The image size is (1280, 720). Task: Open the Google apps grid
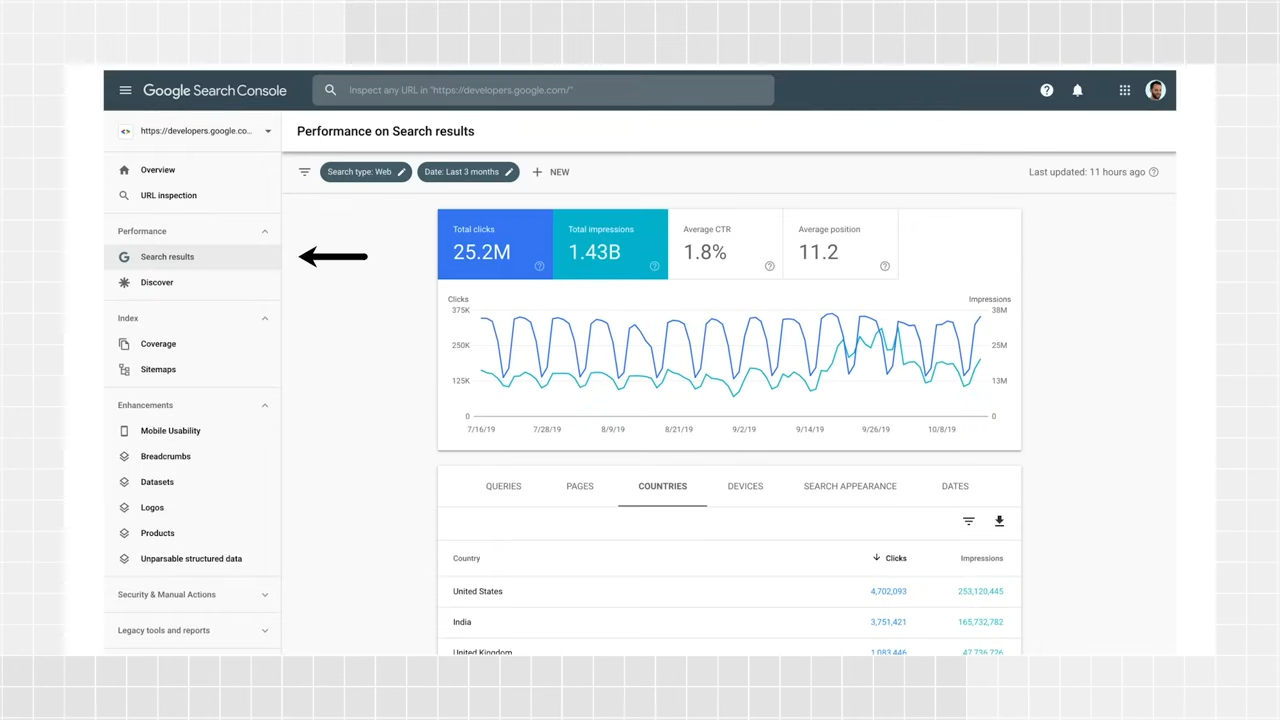[x=1125, y=90]
